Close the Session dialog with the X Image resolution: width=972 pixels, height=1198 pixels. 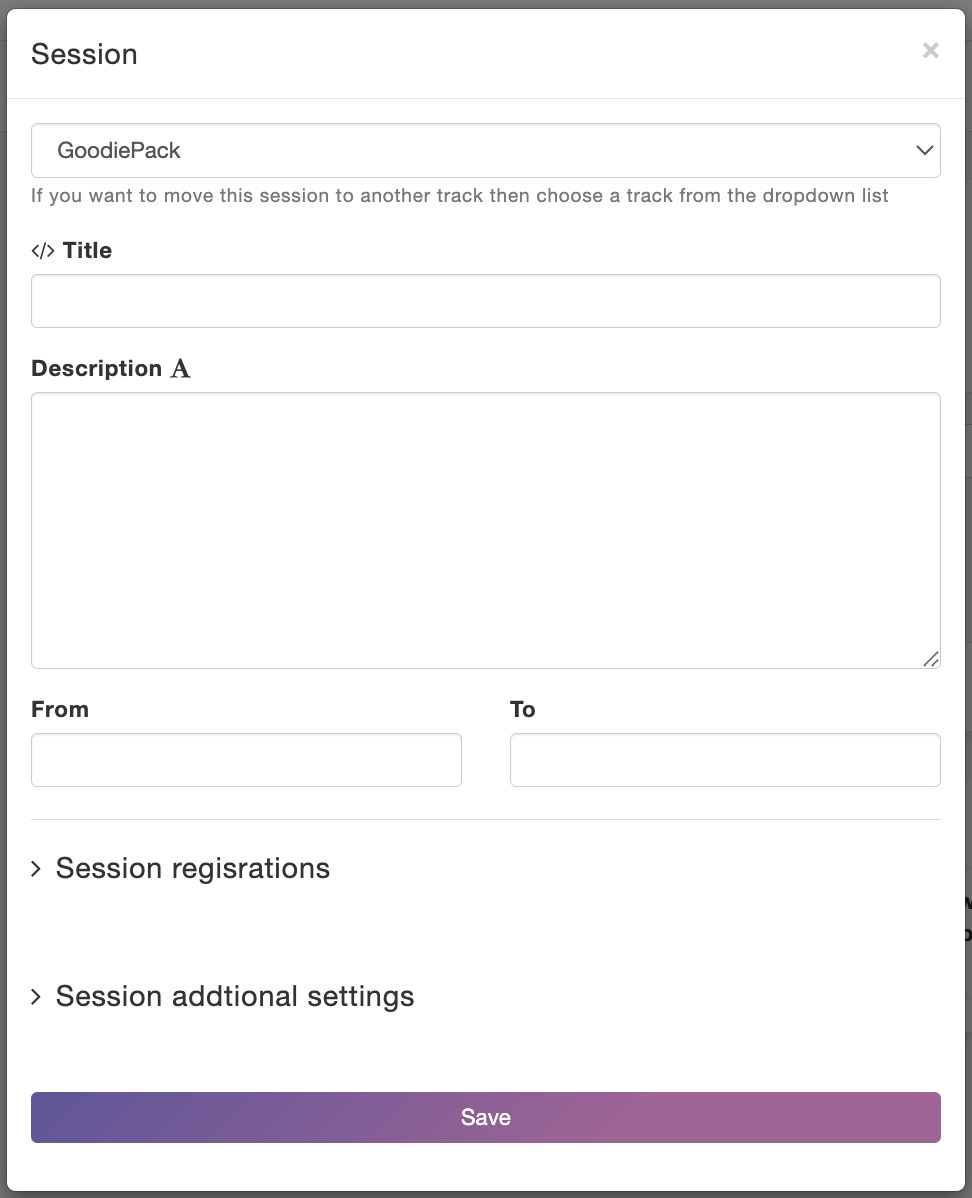point(930,50)
